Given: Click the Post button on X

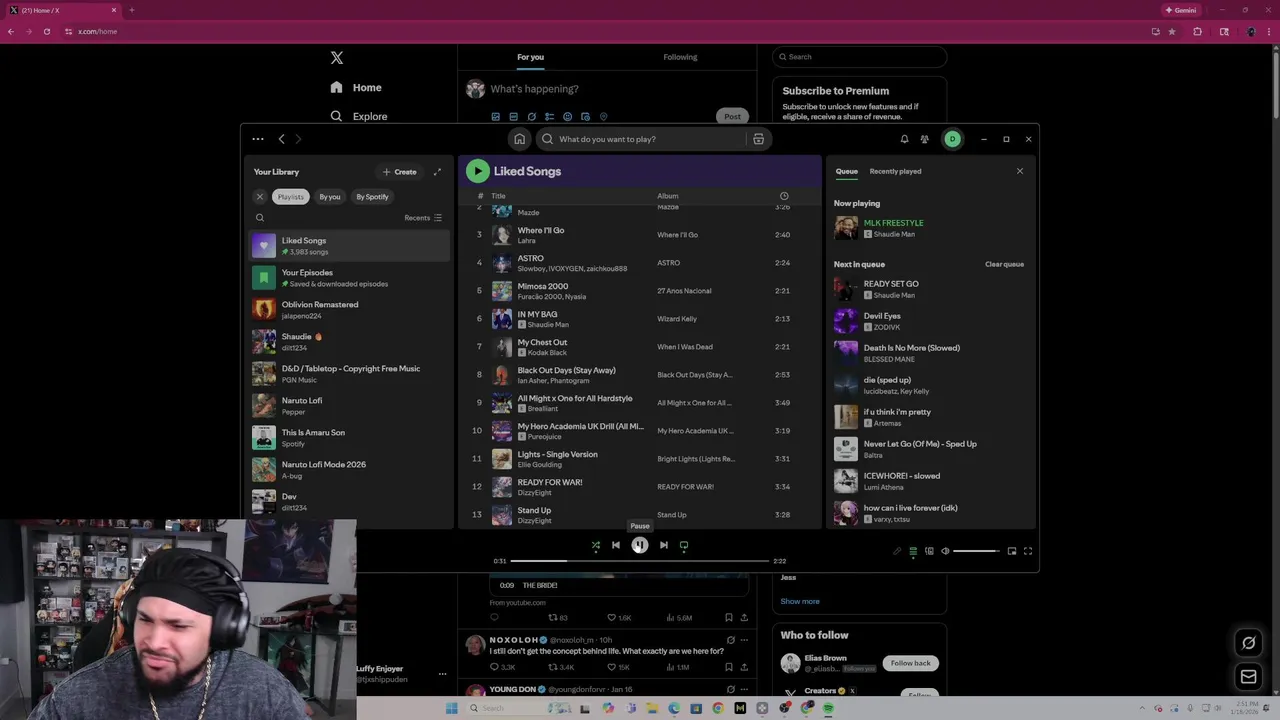Looking at the screenshot, I should tap(733, 116).
